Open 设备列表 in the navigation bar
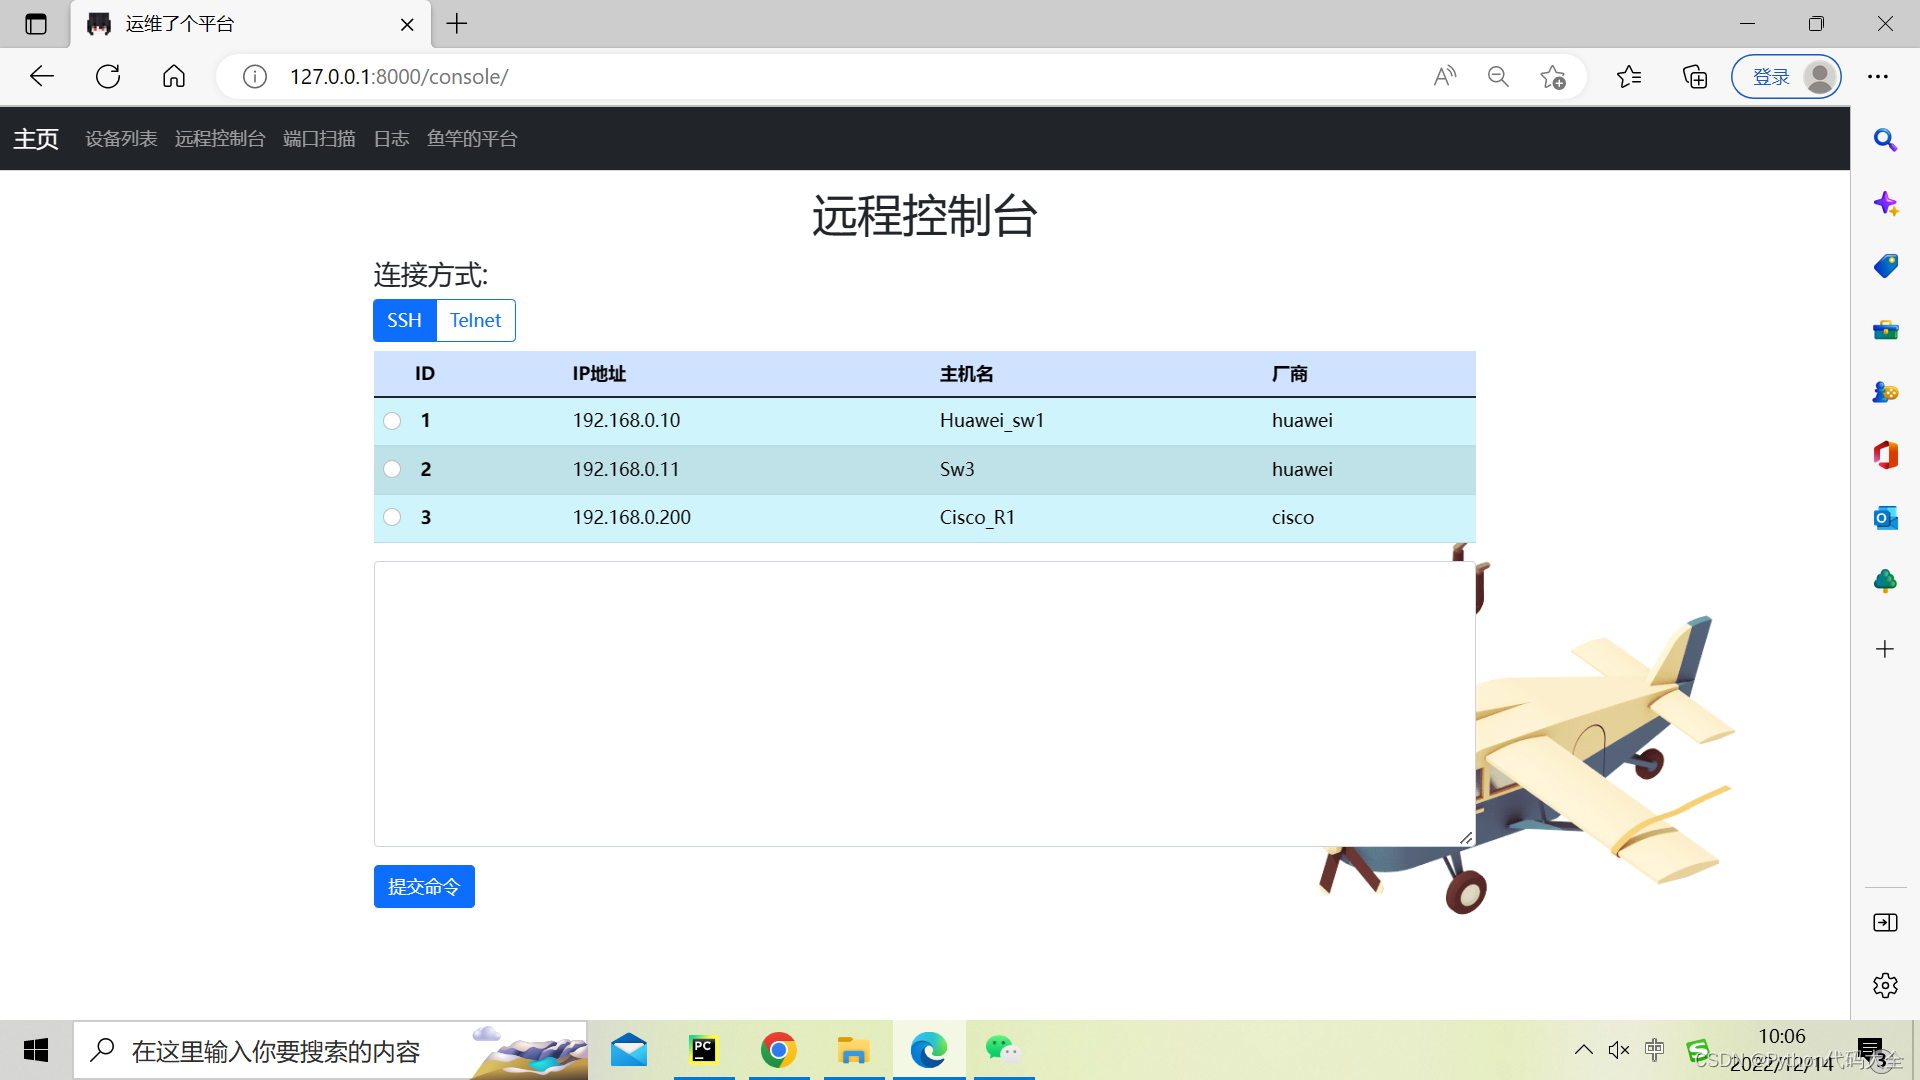 (121, 139)
